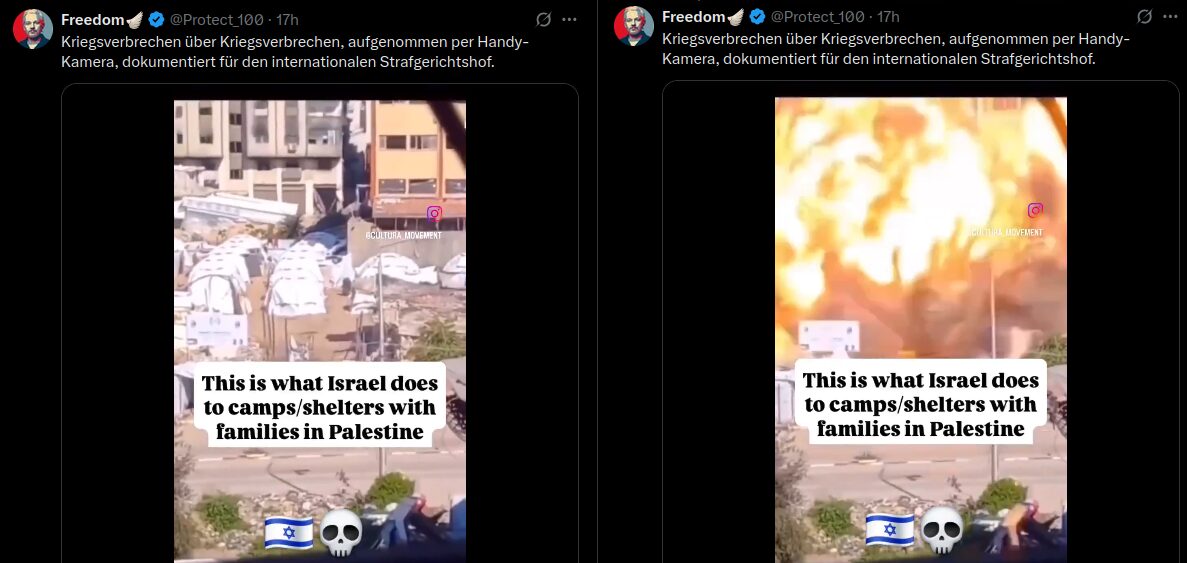Open the left tweet's Grok icon
This screenshot has width=1187, height=563.
tap(543, 19)
